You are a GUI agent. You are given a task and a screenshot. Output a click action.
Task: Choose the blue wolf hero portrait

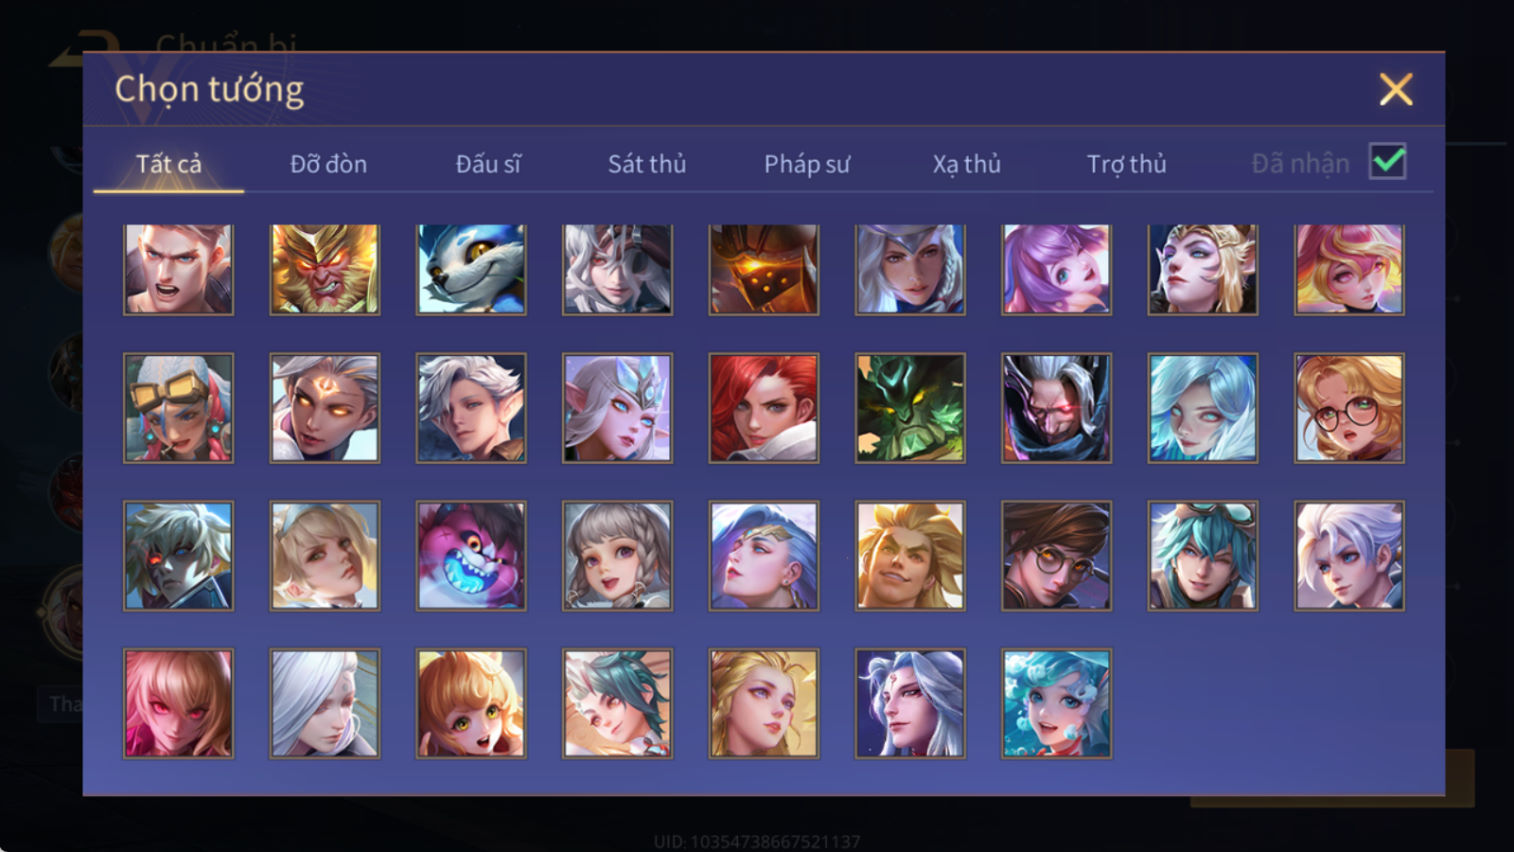click(x=471, y=269)
